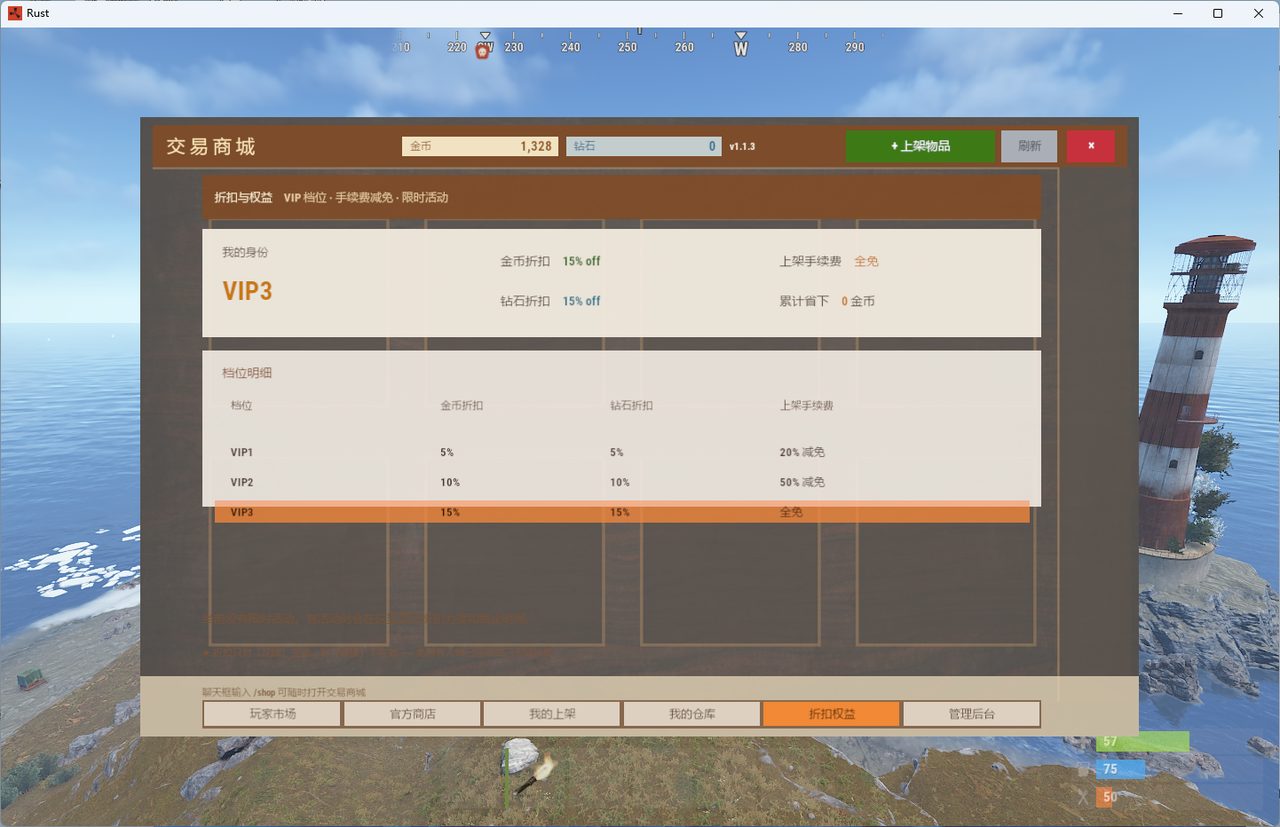The height and width of the screenshot is (827, 1280).
Task: Click the 钻石折扣 column header
Action: coord(632,406)
